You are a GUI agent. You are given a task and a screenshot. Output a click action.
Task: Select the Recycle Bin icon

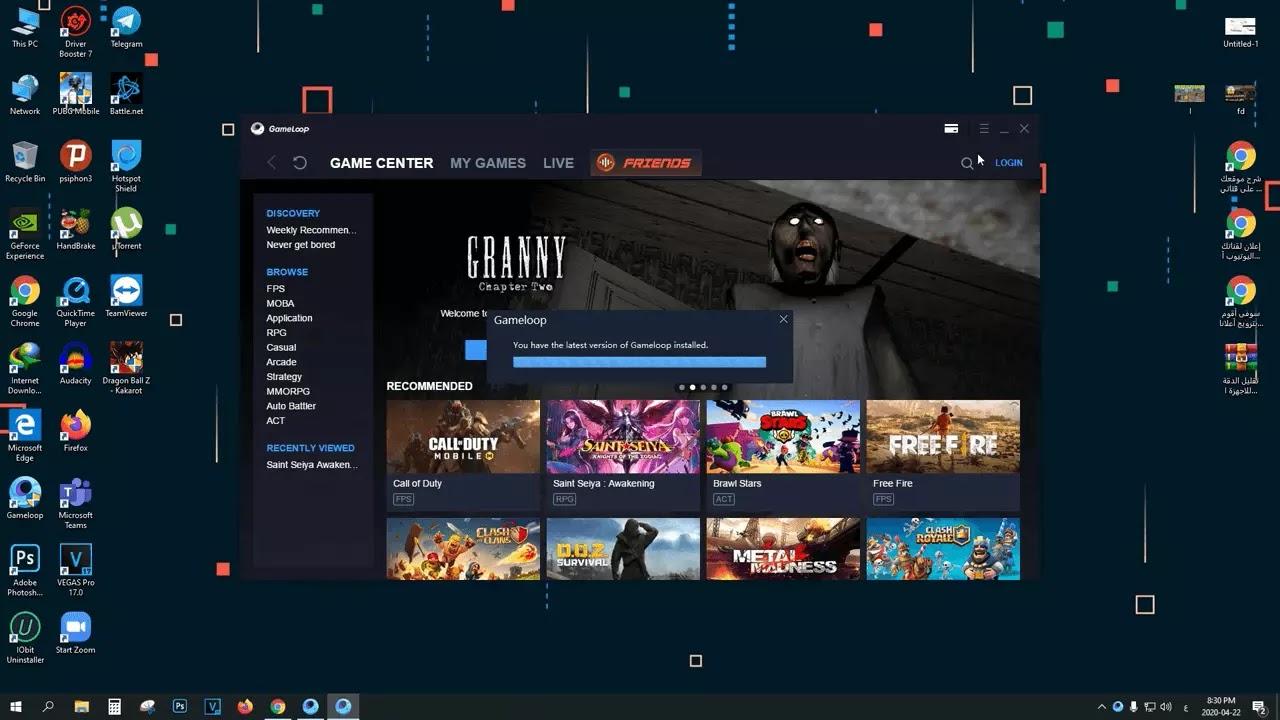pos(25,162)
